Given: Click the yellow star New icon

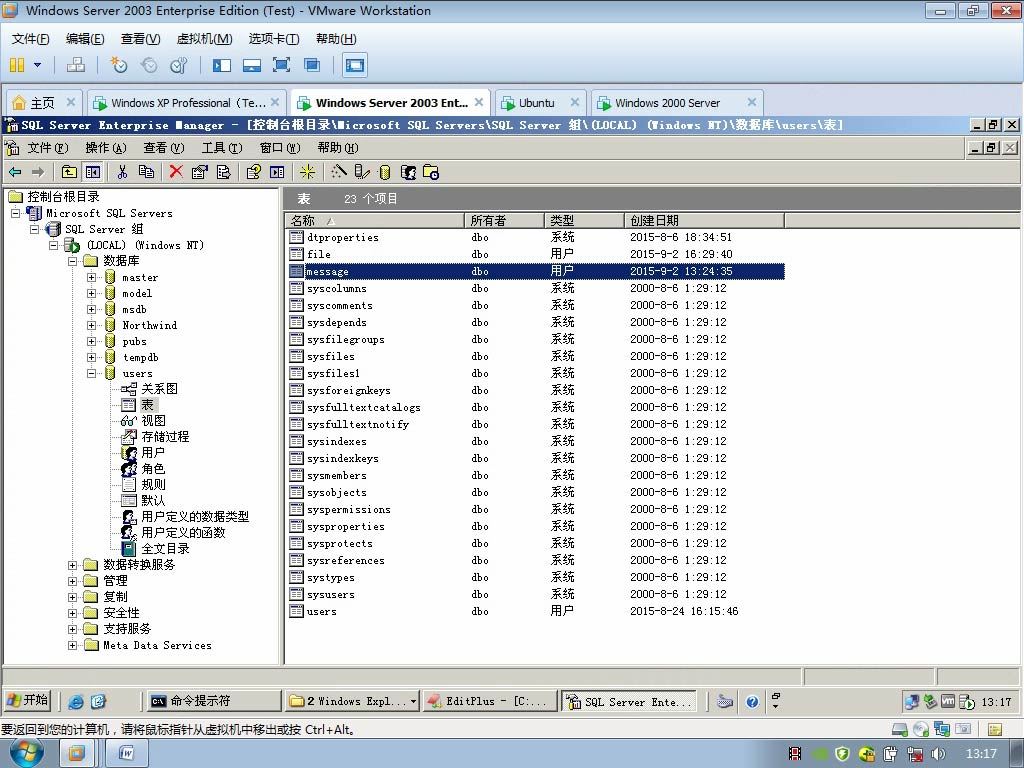Looking at the screenshot, I should point(307,172).
